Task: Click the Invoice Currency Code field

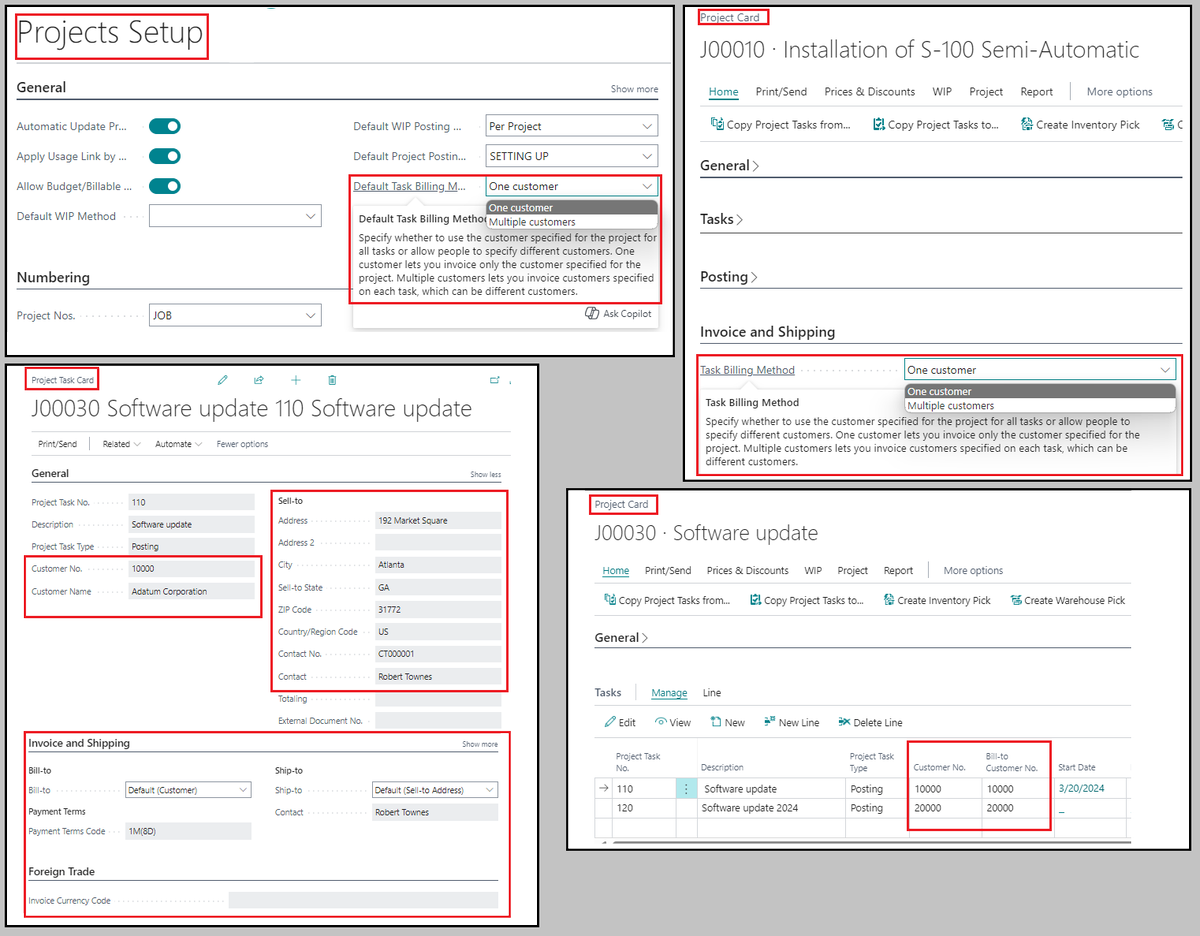Action: coord(363,900)
